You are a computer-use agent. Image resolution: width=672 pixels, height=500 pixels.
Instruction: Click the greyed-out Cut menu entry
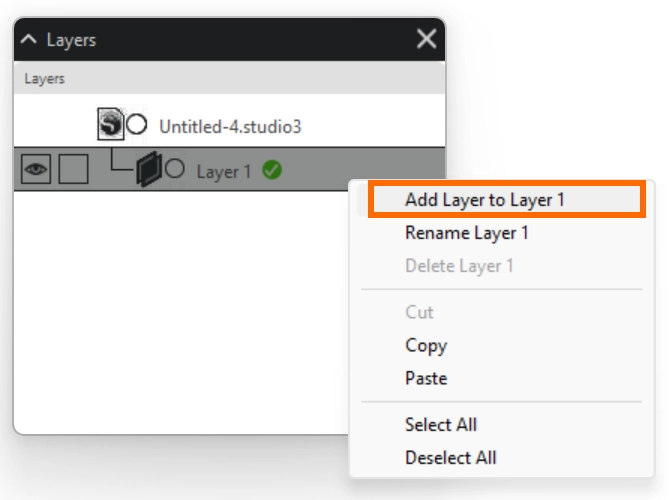pyautogui.click(x=419, y=312)
